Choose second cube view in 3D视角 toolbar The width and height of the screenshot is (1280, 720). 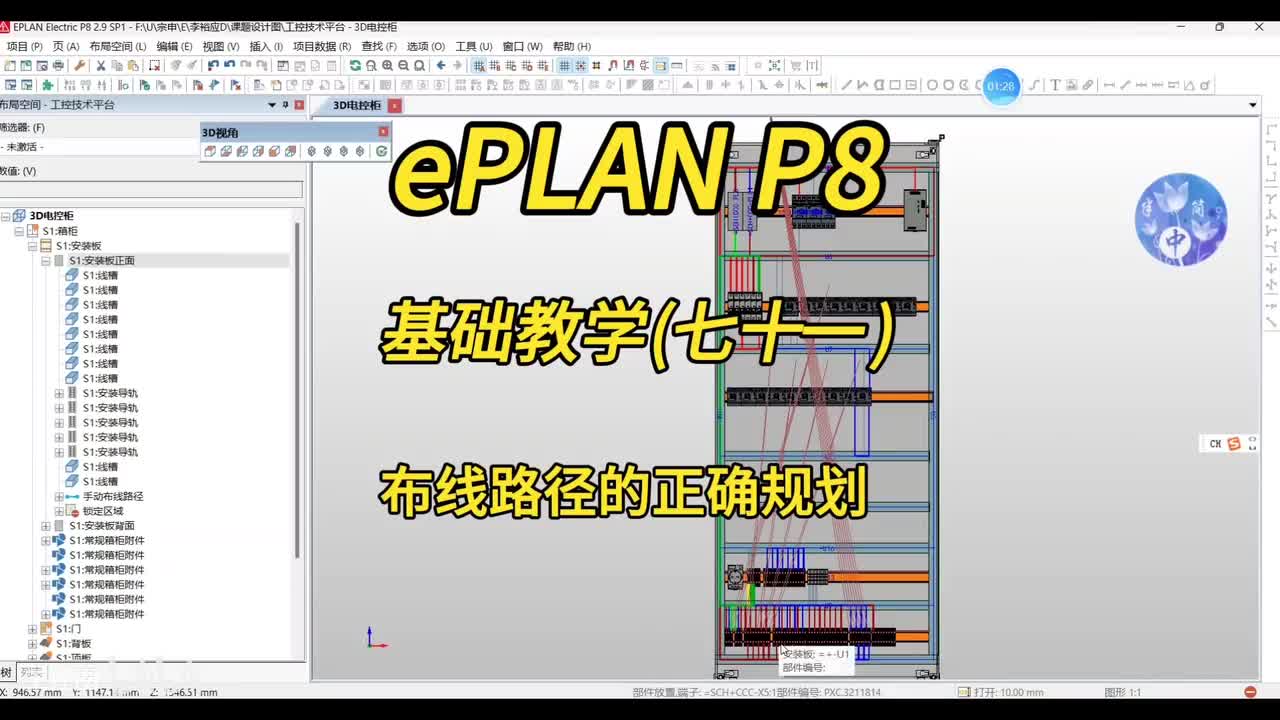tap(226, 151)
